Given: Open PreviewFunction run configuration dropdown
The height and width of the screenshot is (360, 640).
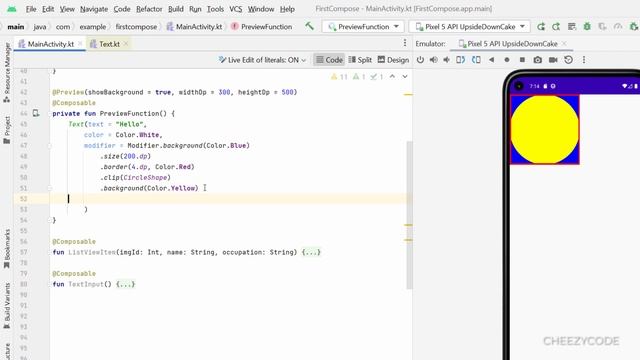Looking at the screenshot, I should point(363,27).
